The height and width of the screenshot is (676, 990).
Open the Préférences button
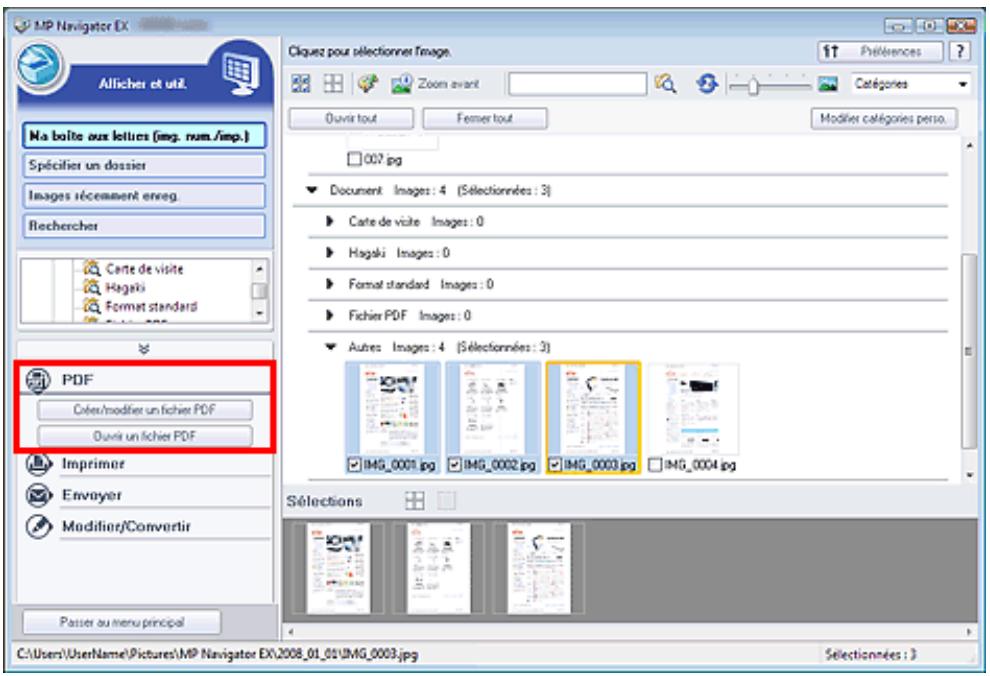click(x=880, y=51)
